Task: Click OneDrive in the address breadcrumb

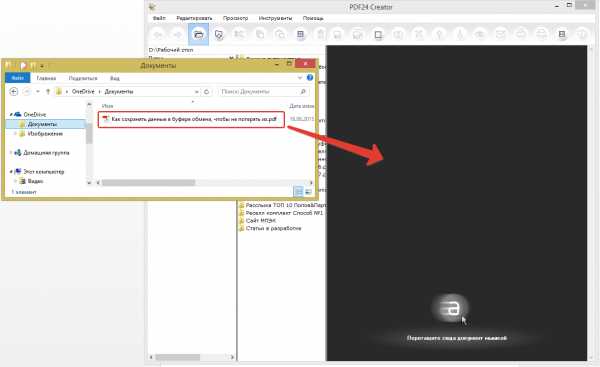Action: 83,91
